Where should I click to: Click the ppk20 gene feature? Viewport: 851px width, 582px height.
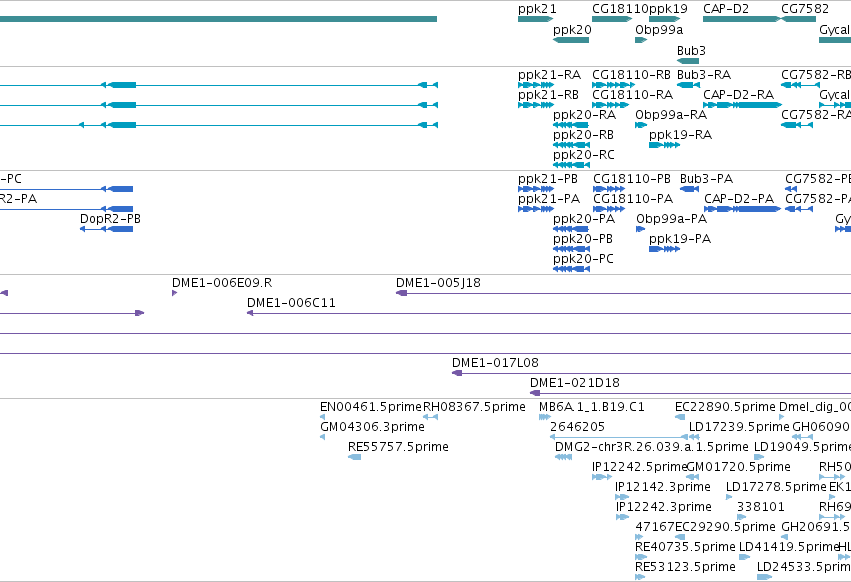coord(571,40)
